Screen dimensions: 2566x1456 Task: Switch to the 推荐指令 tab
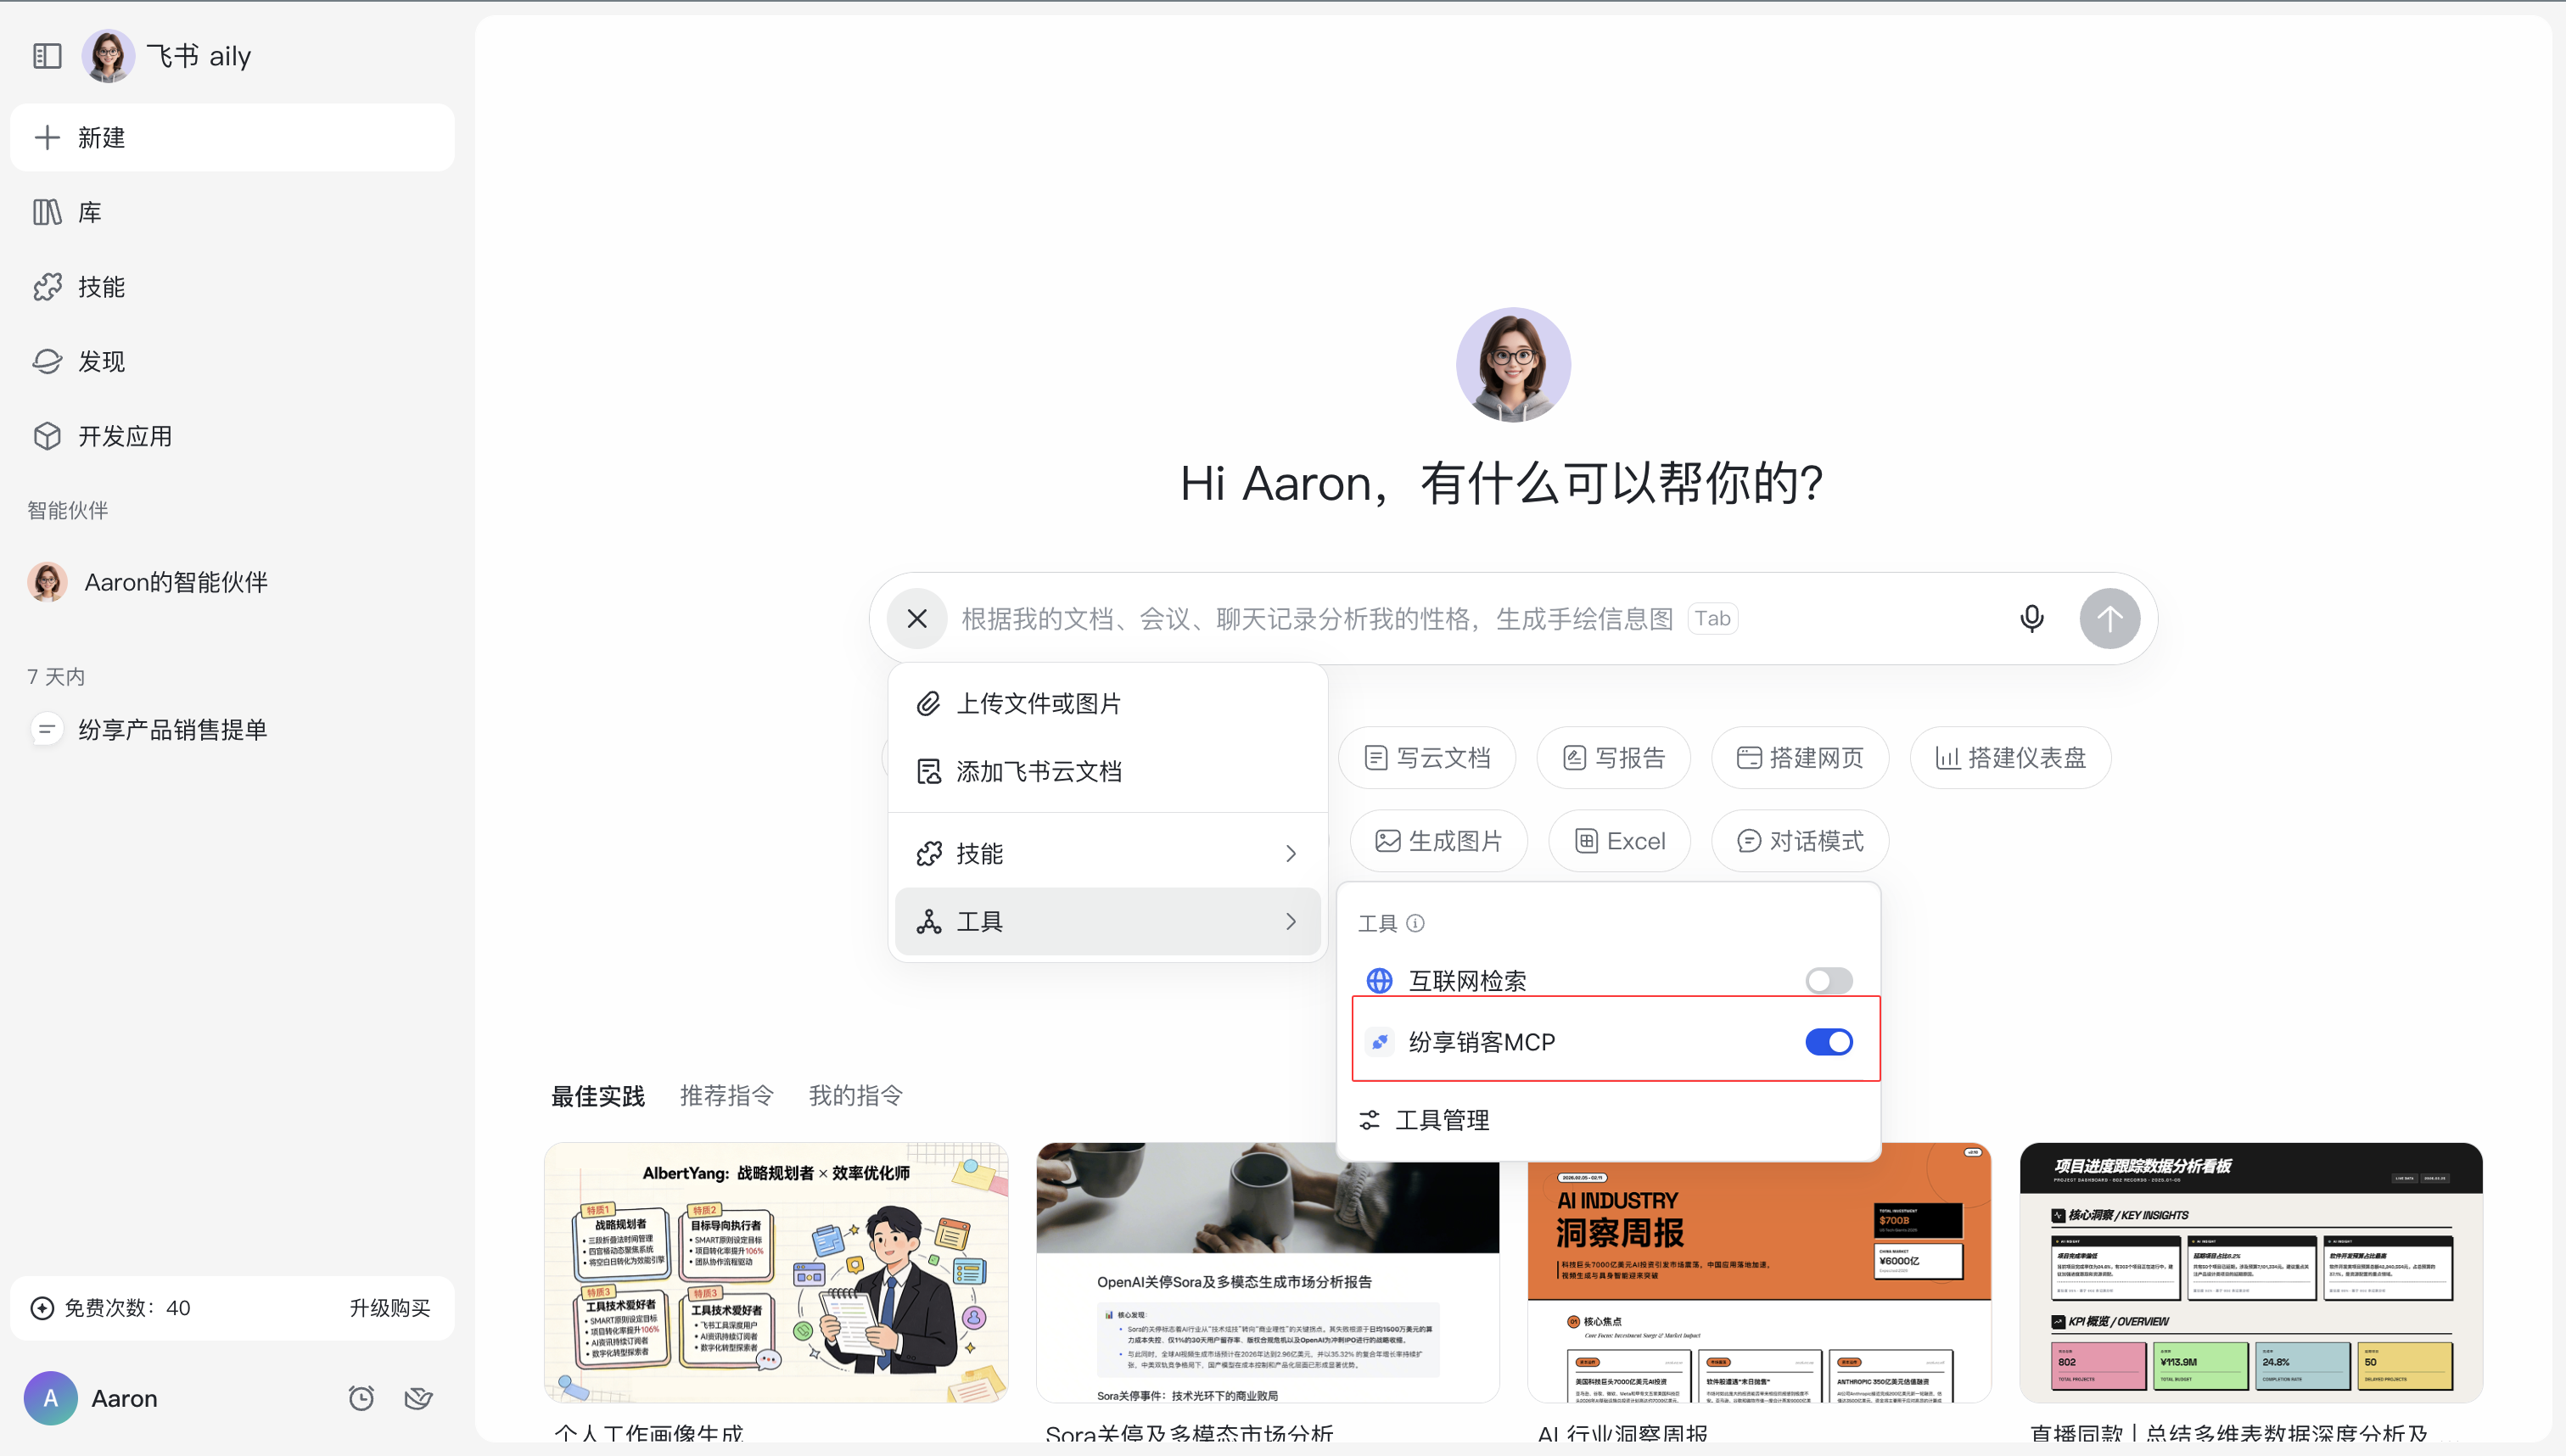tap(726, 1095)
